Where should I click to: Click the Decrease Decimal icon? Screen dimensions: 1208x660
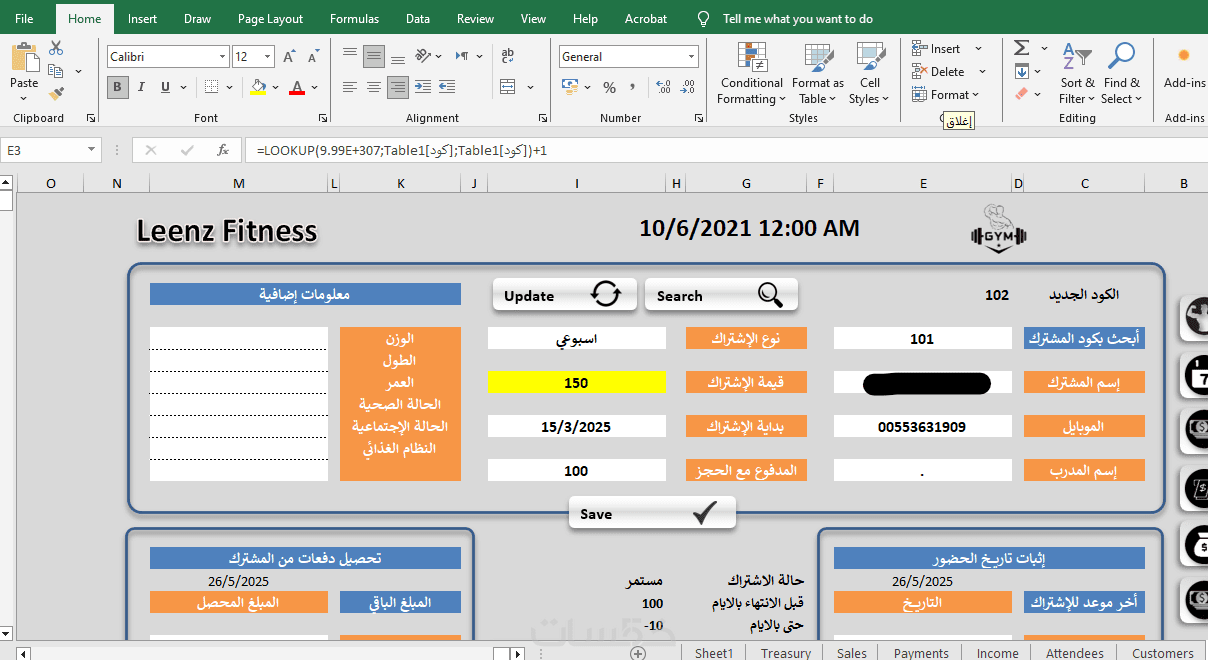[x=685, y=87]
